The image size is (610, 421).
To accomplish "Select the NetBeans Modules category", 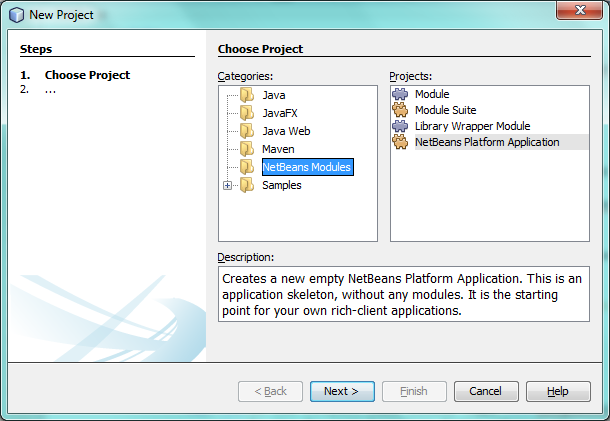I will (306, 167).
